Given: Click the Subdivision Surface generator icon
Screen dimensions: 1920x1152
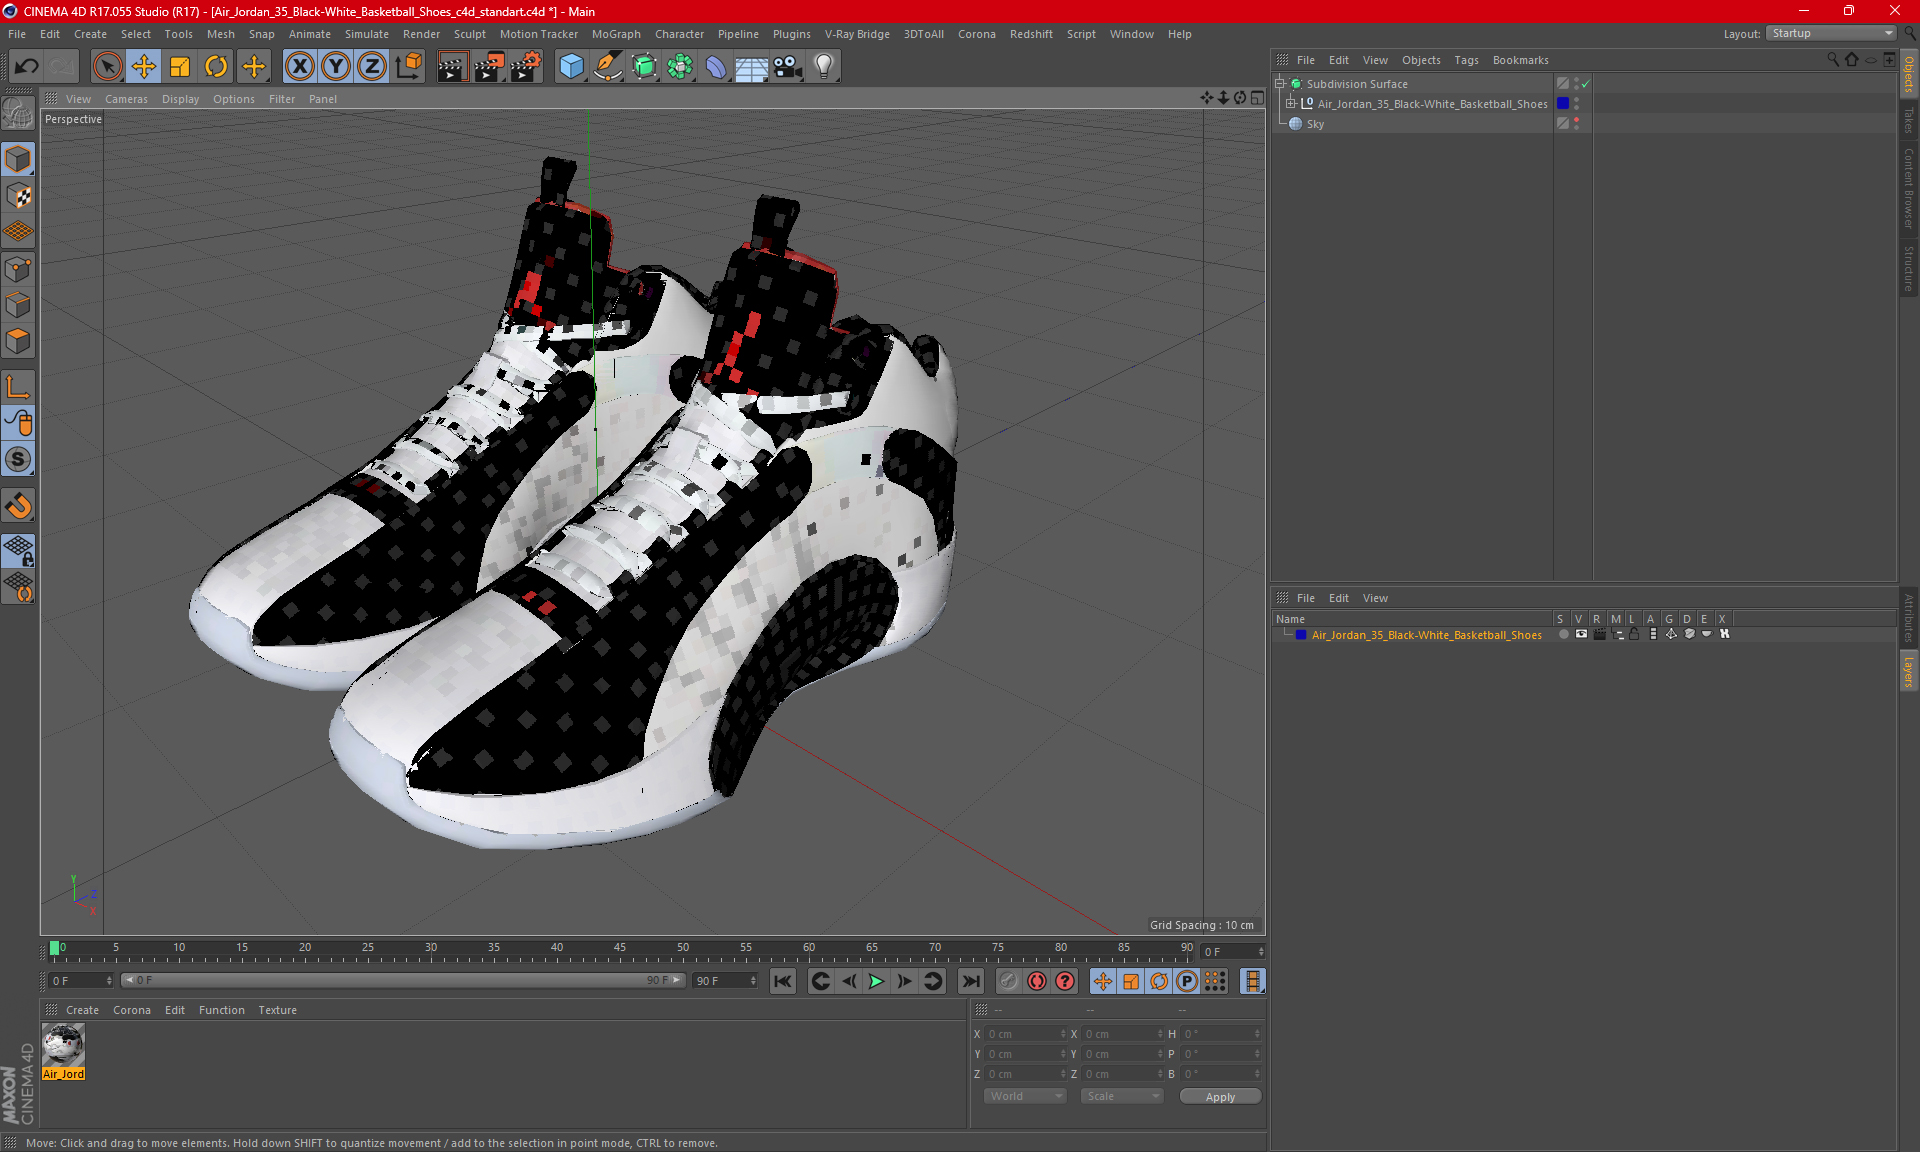Looking at the screenshot, I should coord(644,67).
